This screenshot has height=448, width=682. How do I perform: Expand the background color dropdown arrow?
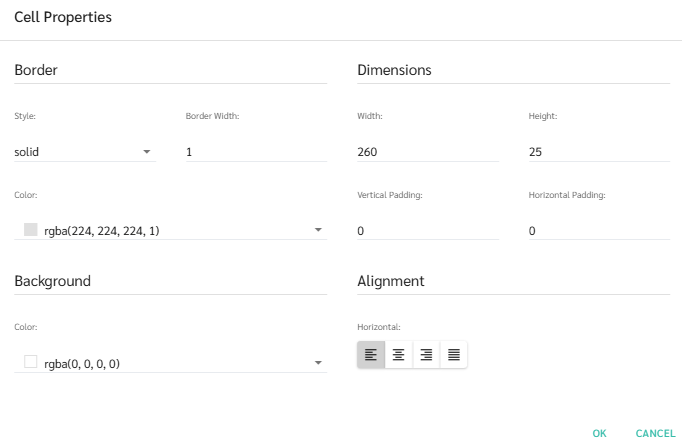[318, 362]
